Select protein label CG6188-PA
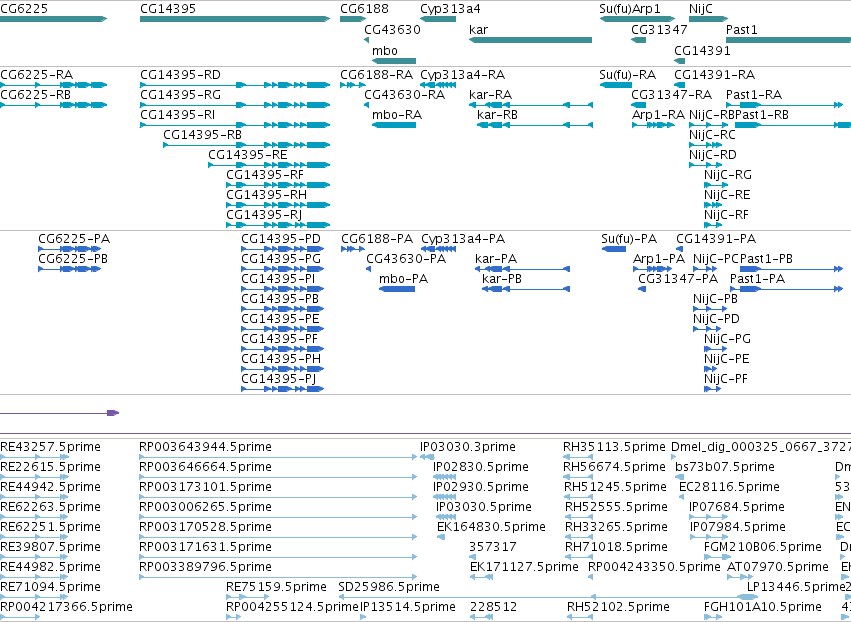Image resolution: width=851 pixels, height=622 pixels. pos(377,239)
